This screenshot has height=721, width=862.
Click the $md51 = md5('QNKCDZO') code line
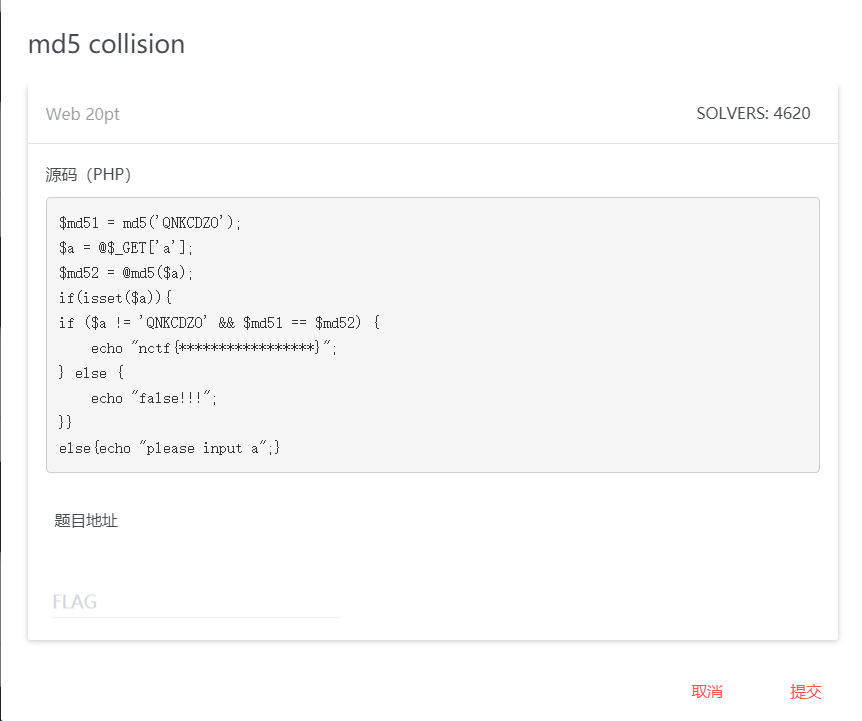[x=150, y=223]
